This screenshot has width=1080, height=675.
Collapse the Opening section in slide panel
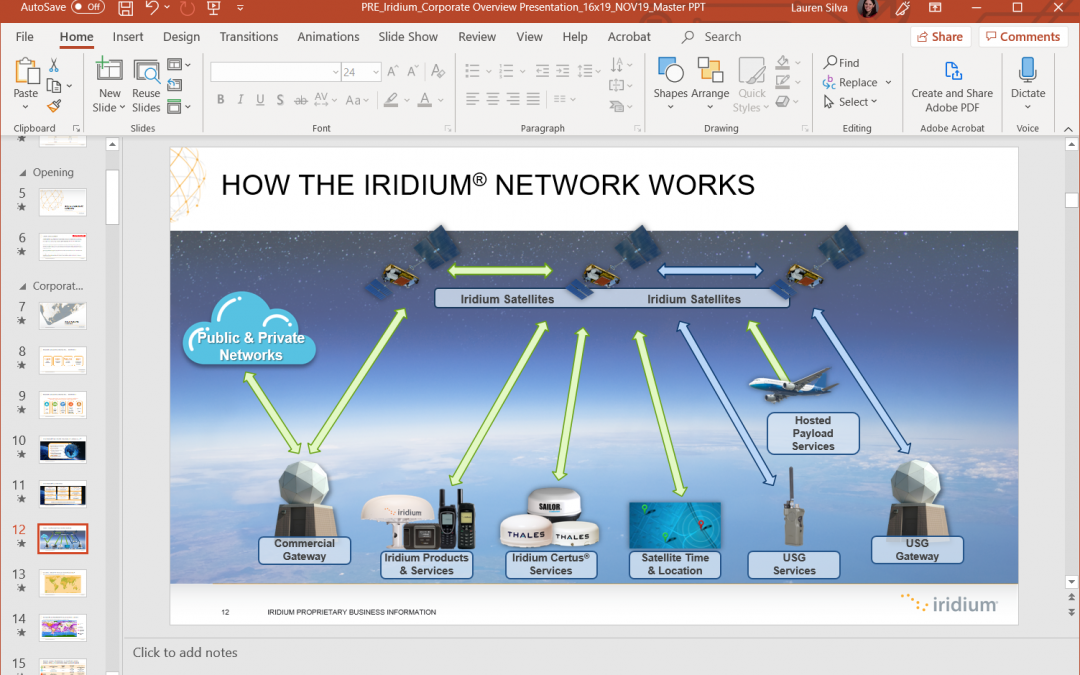coord(23,173)
